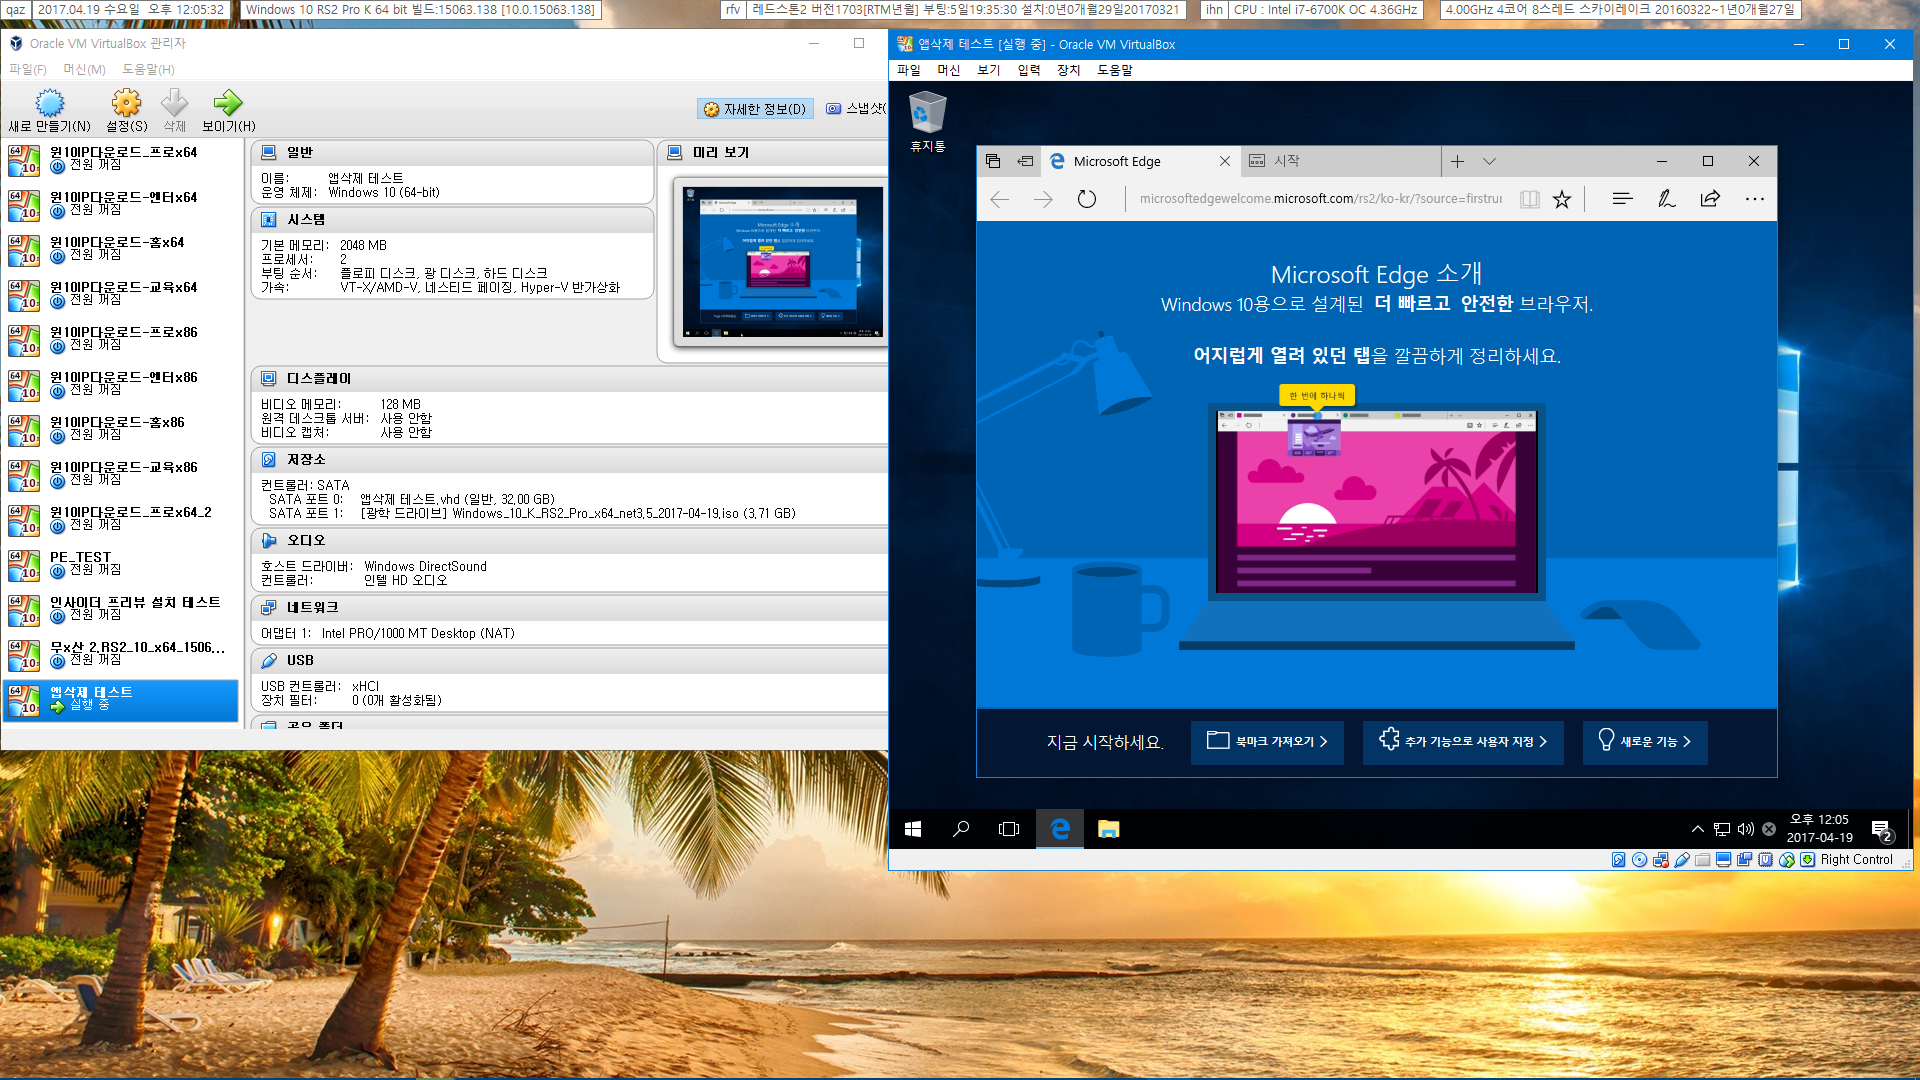The width and height of the screenshot is (1920, 1080).
Task: Open the guest Windows Start button
Action: 913,829
